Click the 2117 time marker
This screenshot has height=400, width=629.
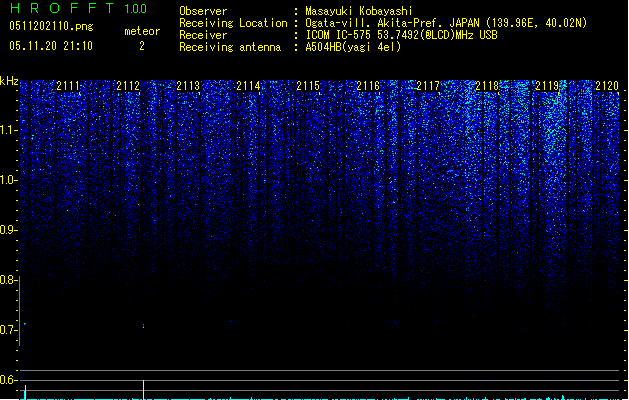pyautogui.click(x=428, y=86)
